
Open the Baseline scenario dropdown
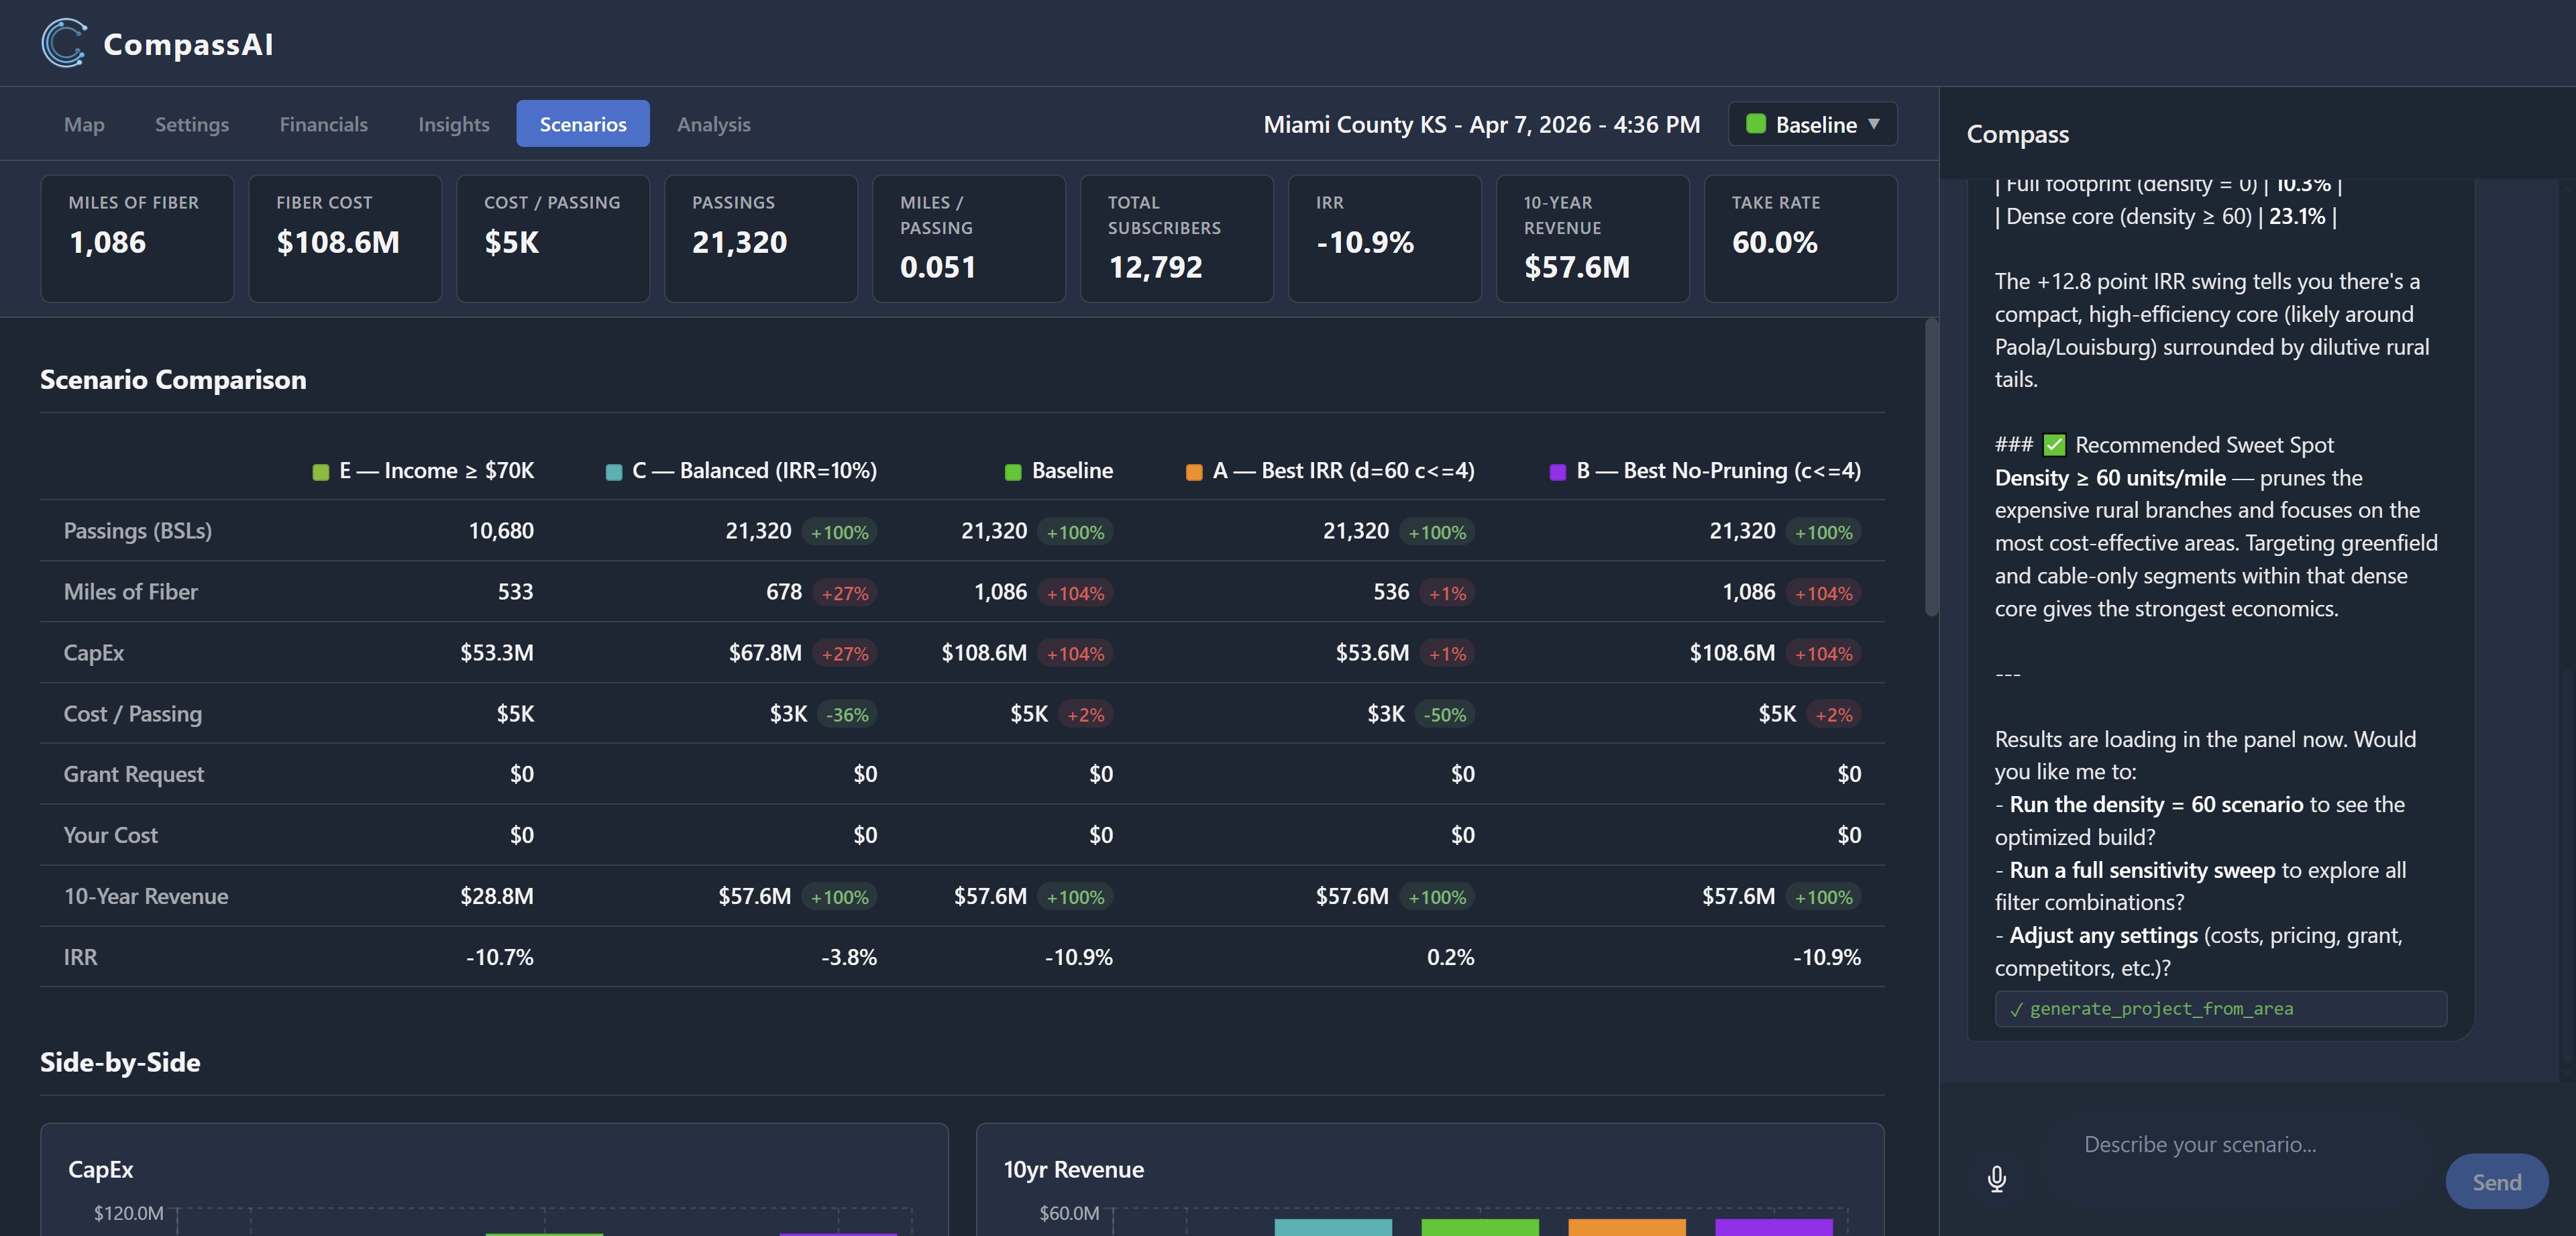(x=1812, y=124)
